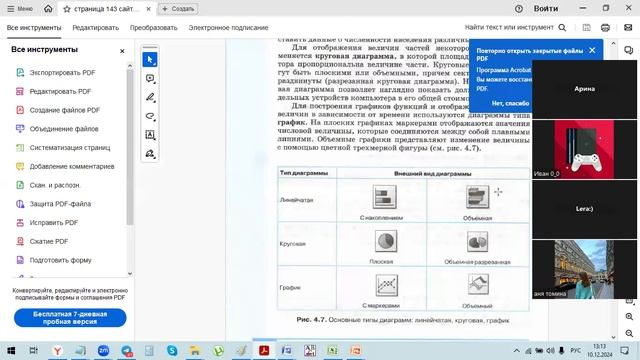This screenshot has height=360, width=640.
Task: Open the Fill and sign pen tool
Action: (x=150, y=154)
